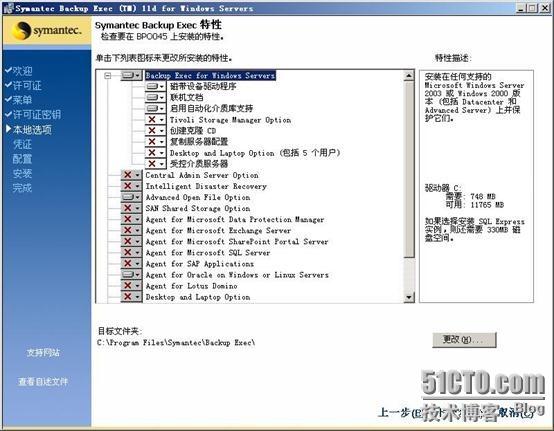Select Agent for Oracle on Windows or Linux Servers
The image size is (554, 431).
(x=237, y=275)
